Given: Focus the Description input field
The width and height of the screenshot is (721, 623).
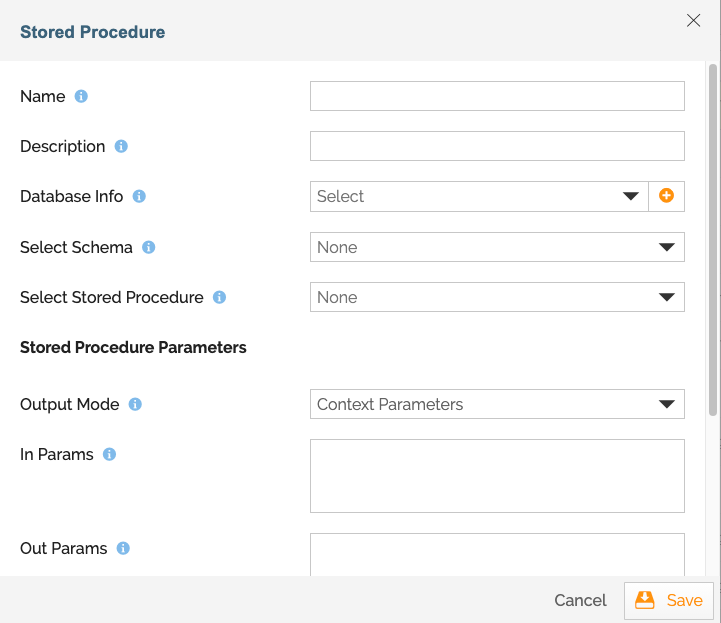Looking at the screenshot, I should 497,146.
